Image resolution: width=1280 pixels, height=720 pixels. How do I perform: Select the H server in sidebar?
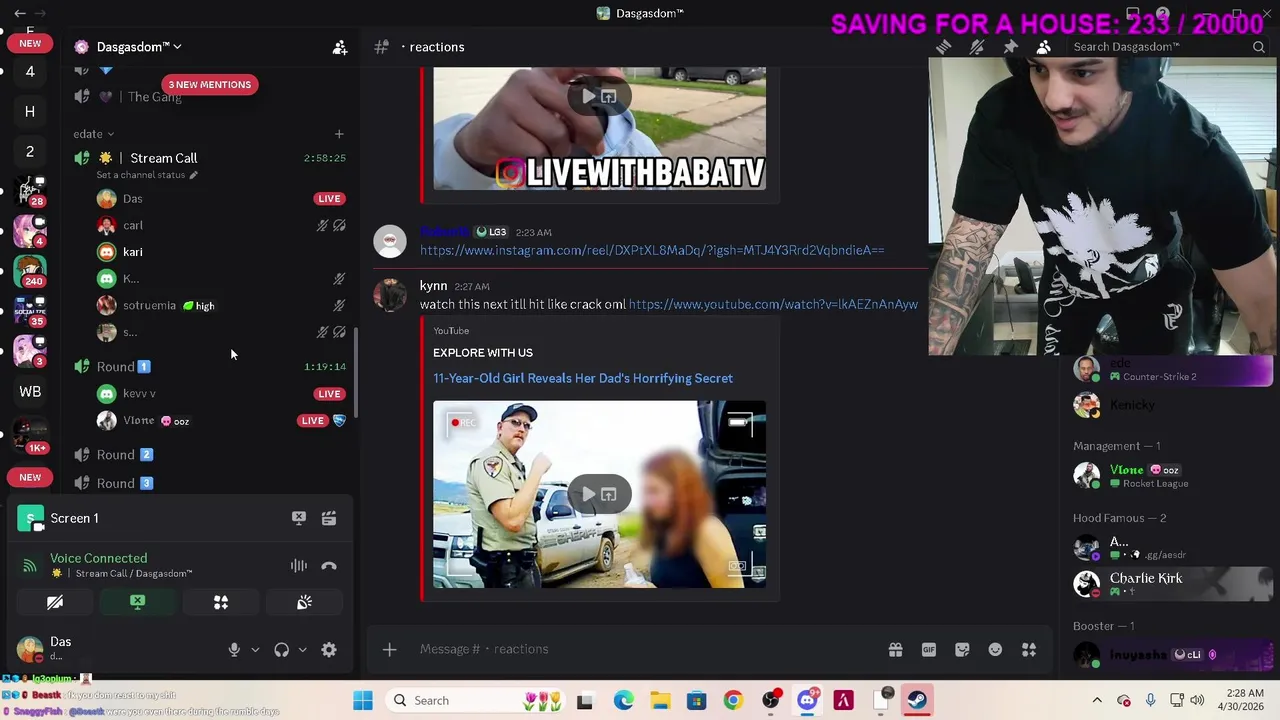point(30,112)
